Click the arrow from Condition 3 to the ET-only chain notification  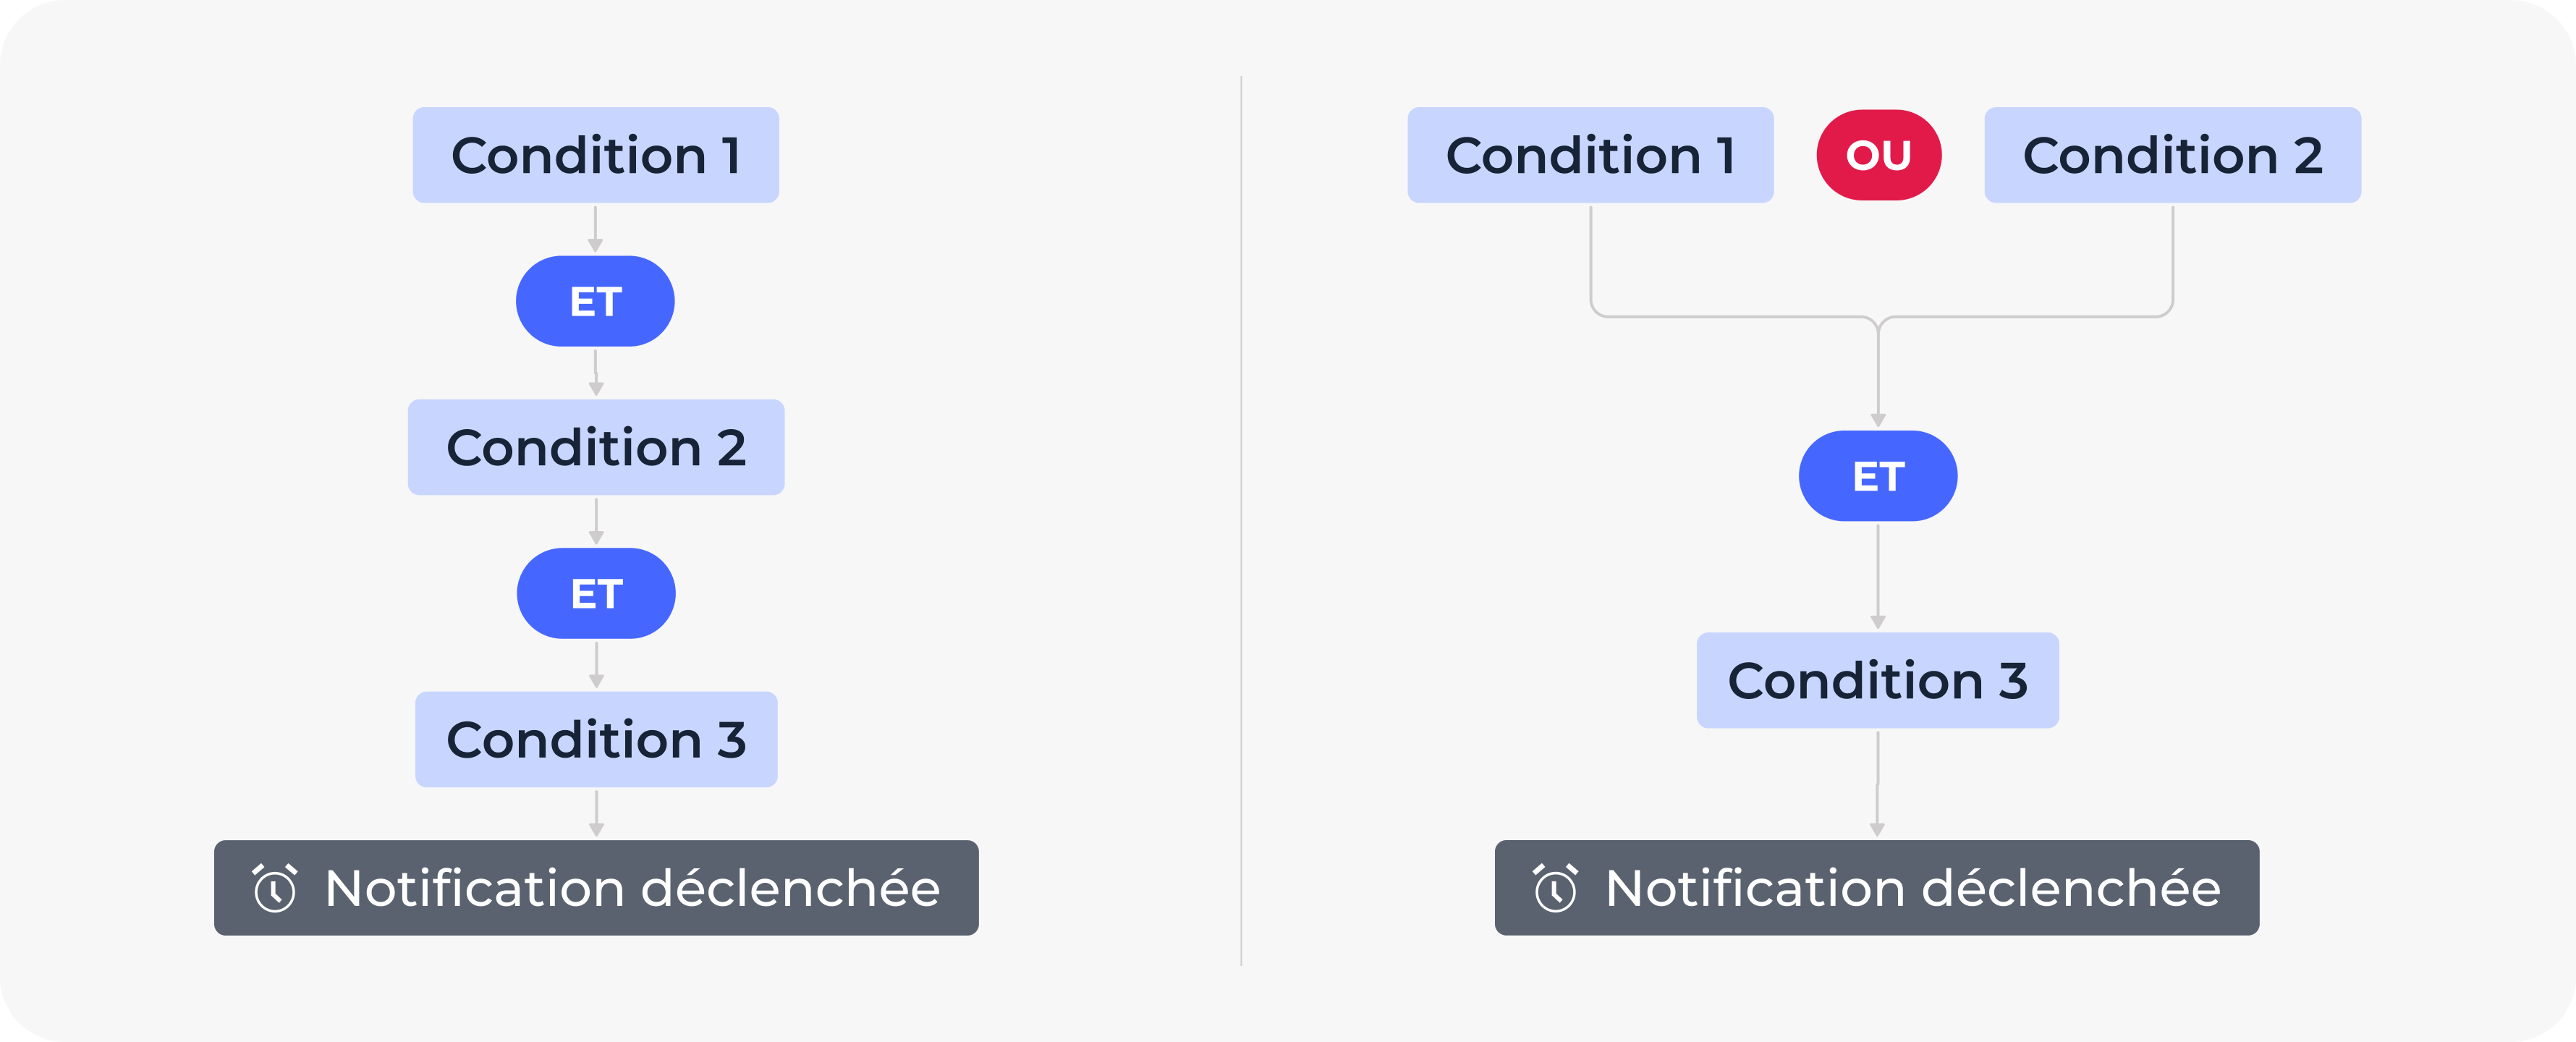pyautogui.click(x=596, y=813)
